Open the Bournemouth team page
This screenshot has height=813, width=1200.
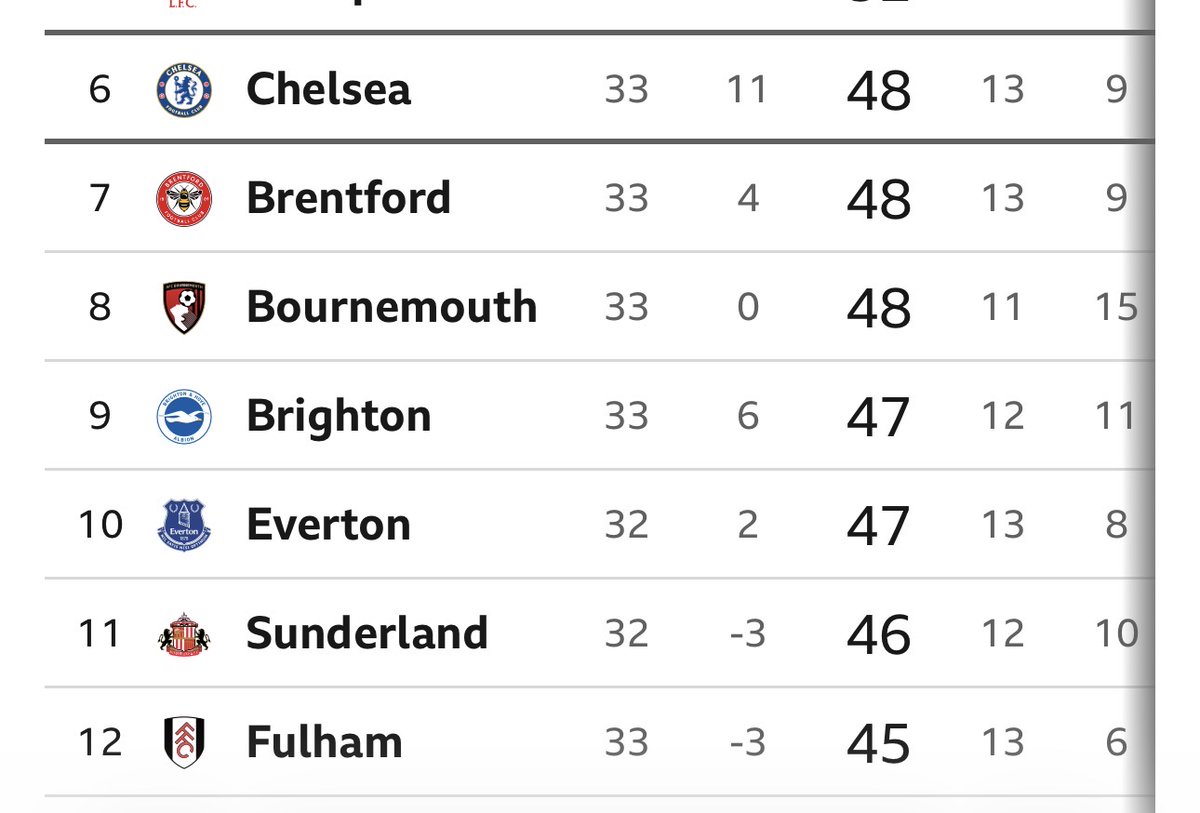391,307
